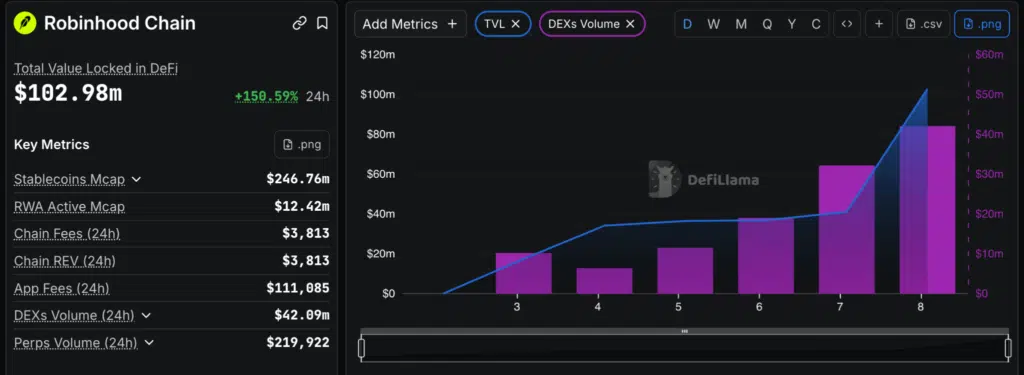Screen dimensions: 1024x375
Task: Click the $12.42m RWA value
Action: [x=302, y=206]
